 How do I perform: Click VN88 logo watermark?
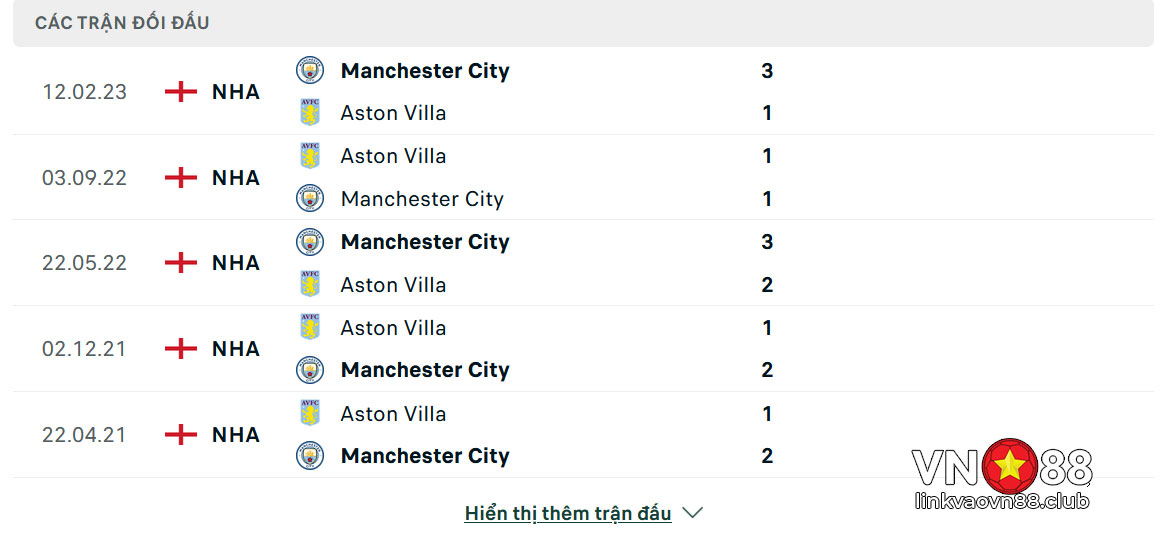[1002, 475]
